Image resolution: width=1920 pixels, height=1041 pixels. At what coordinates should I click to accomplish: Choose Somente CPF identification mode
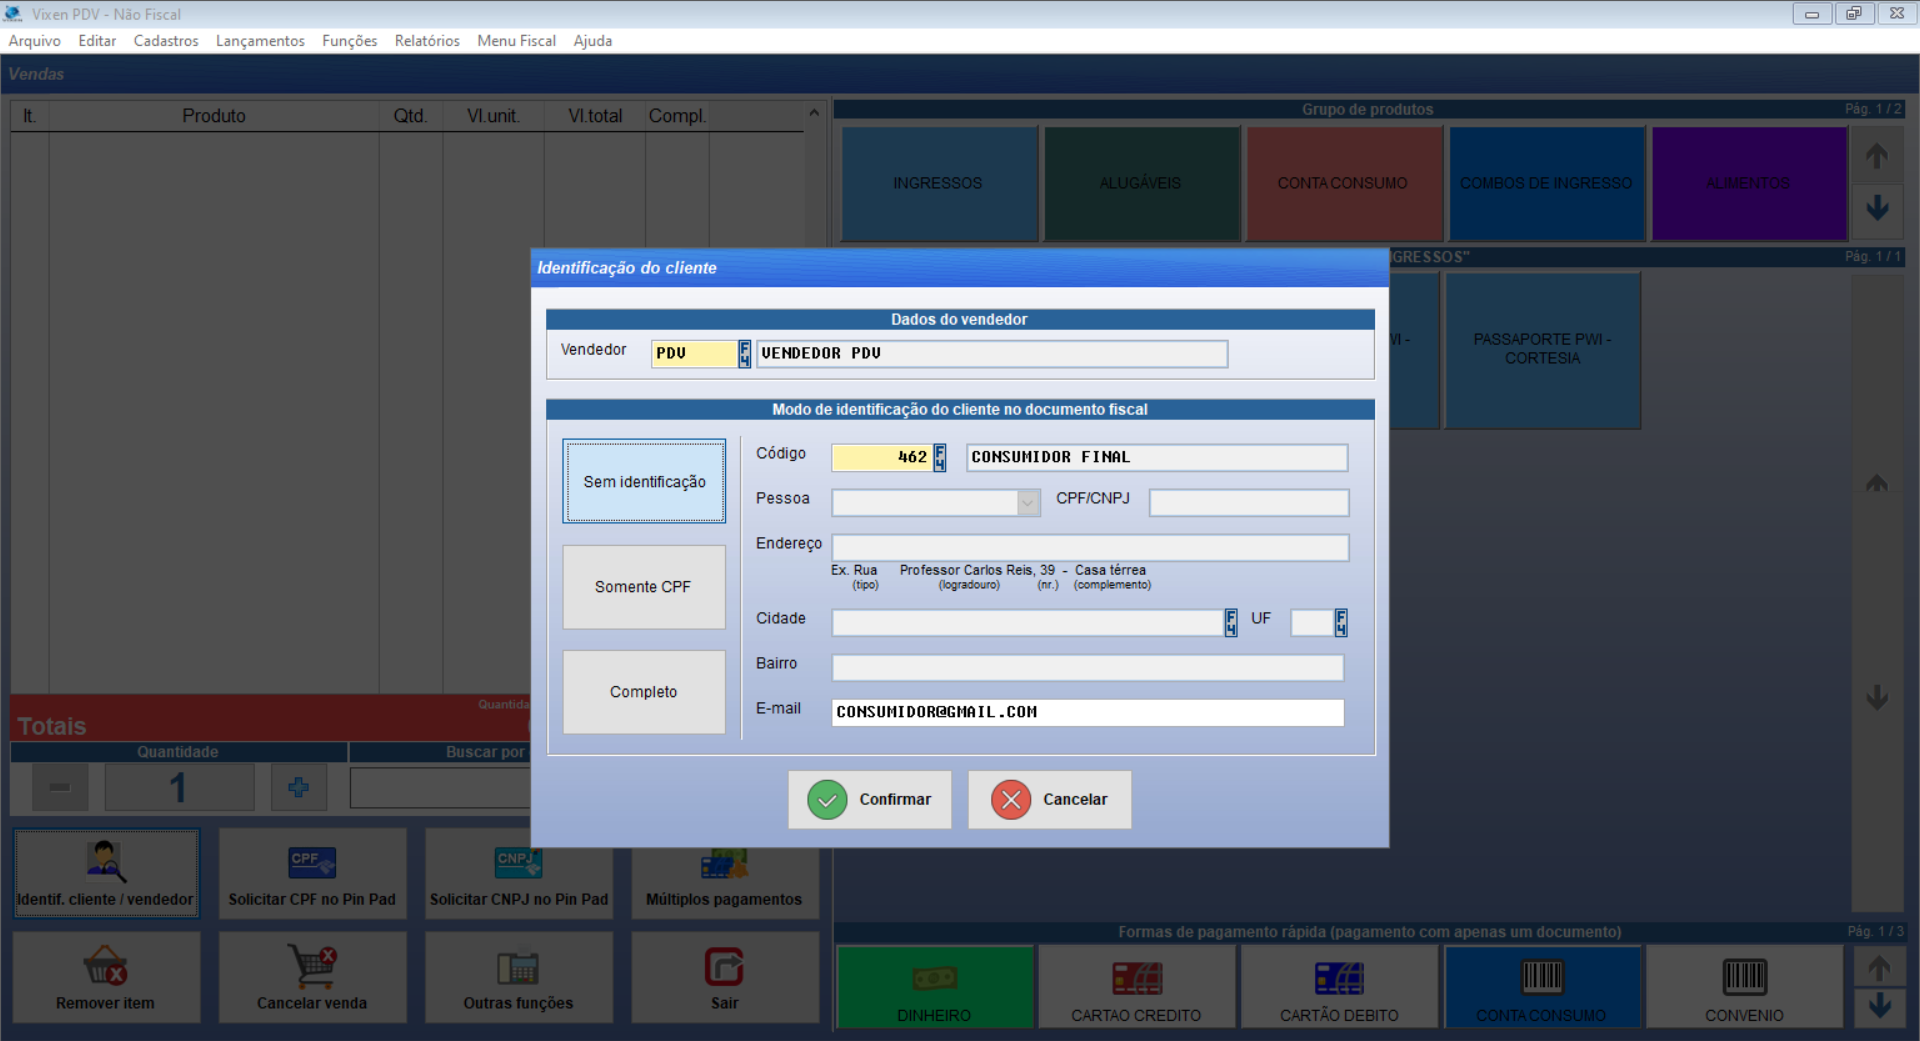[x=643, y=587]
